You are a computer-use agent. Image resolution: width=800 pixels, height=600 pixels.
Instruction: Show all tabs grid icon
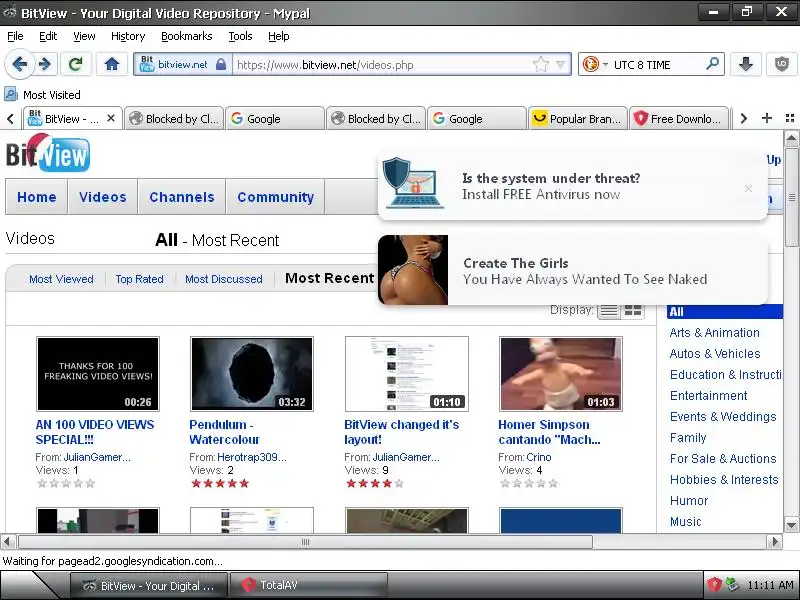[789, 118]
